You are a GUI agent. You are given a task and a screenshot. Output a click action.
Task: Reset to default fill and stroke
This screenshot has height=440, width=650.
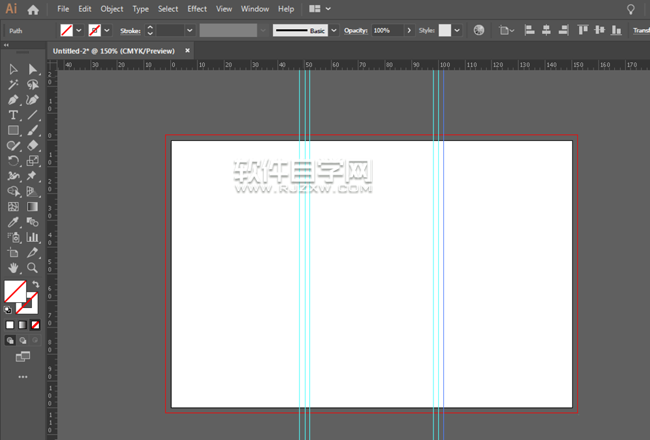8,309
